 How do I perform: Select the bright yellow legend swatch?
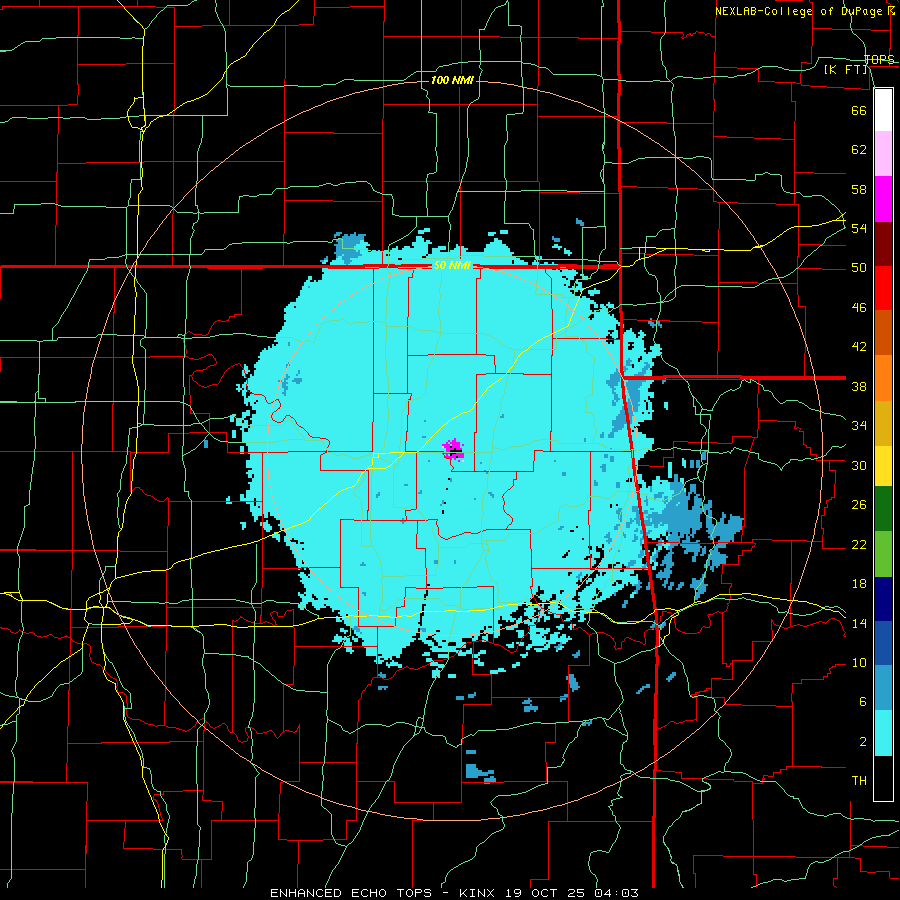(883, 465)
